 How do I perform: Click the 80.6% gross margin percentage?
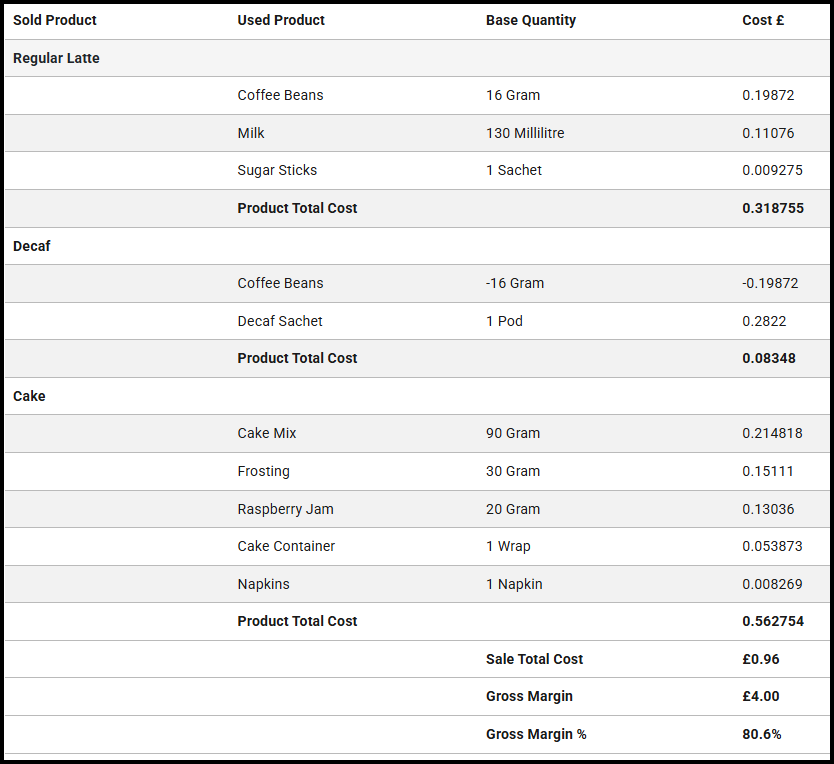point(761,734)
